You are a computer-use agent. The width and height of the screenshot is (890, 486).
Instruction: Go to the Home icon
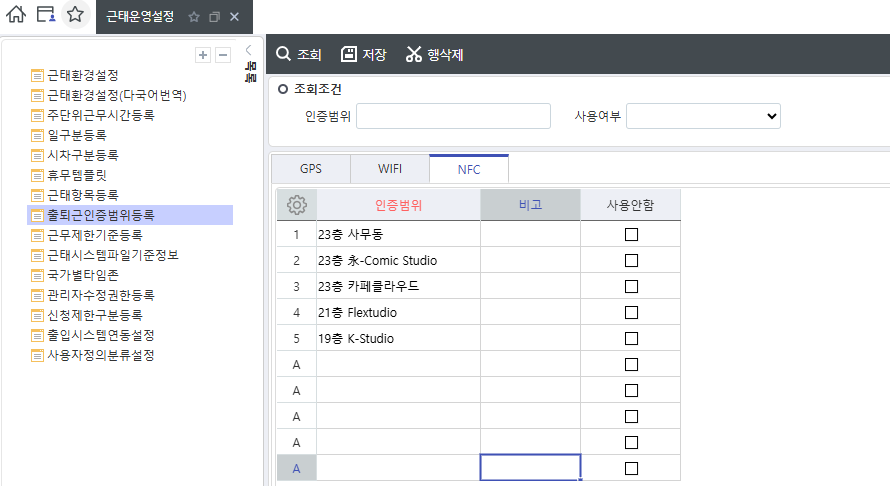click(16, 15)
